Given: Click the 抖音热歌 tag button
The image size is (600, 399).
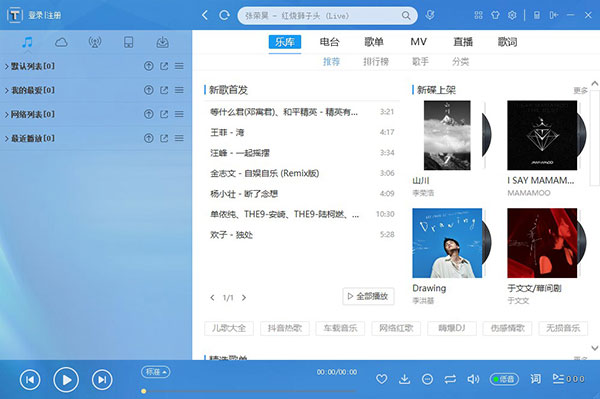Looking at the screenshot, I should coord(285,328).
